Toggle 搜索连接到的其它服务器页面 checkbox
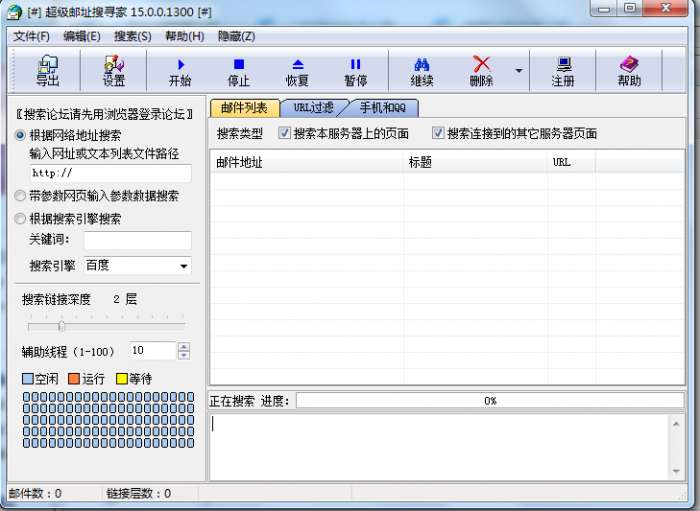Screen dimensions: 700x511 pos(438,133)
